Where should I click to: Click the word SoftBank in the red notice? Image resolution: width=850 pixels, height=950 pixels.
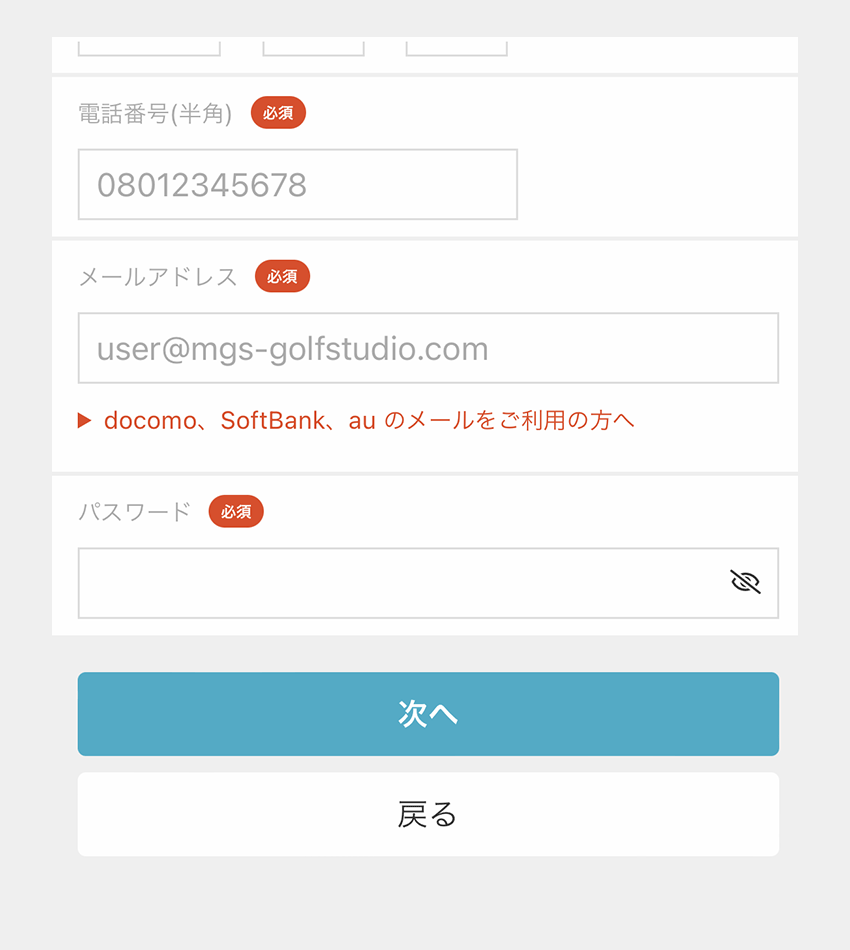(273, 420)
